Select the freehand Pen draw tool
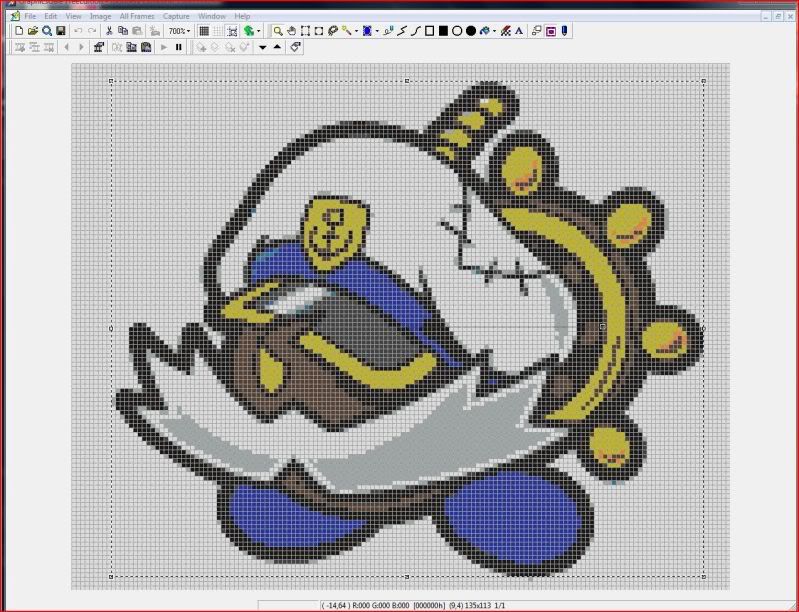This screenshot has width=799, height=612. coord(388,31)
